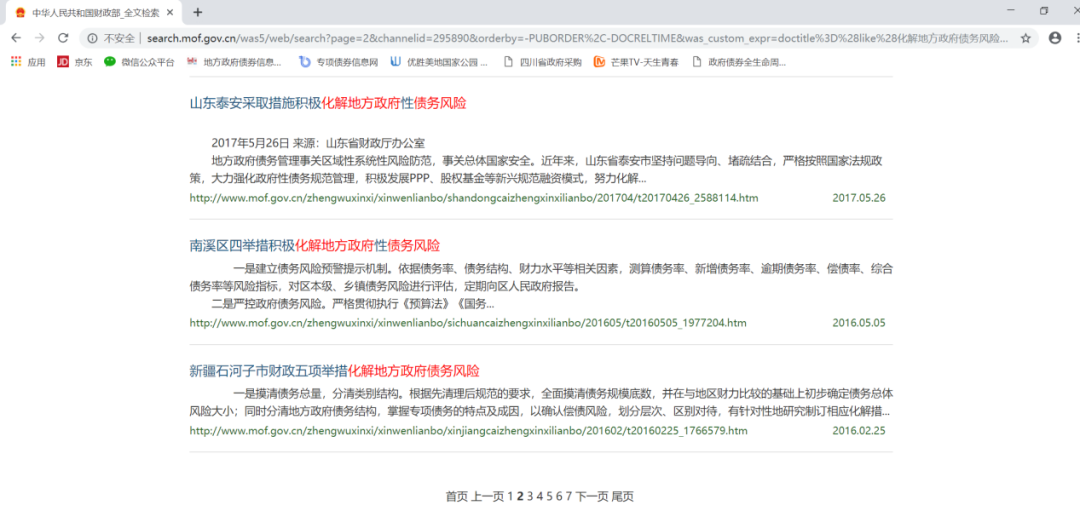Go to 上一页 previous page
The height and width of the screenshot is (511, 1080).
[488, 496]
